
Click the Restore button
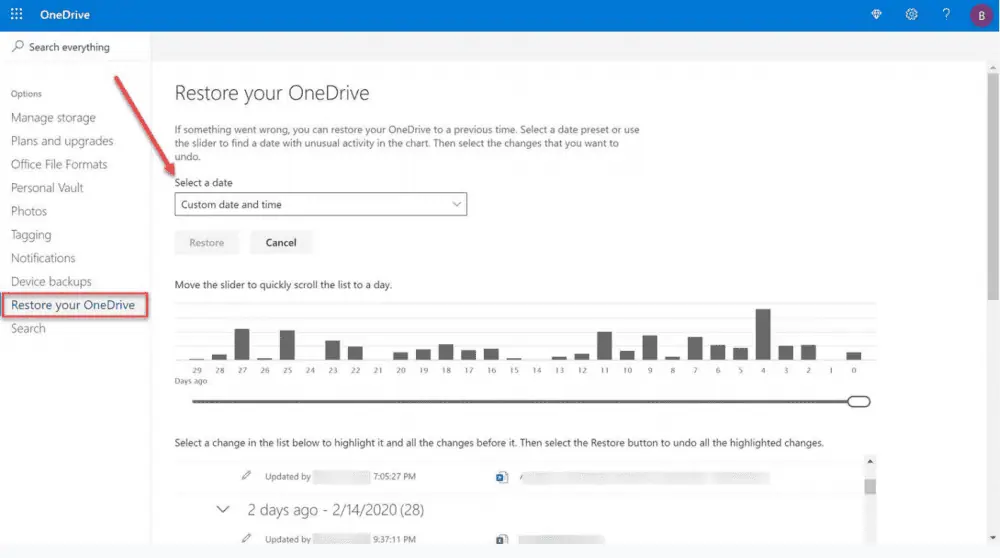point(207,242)
